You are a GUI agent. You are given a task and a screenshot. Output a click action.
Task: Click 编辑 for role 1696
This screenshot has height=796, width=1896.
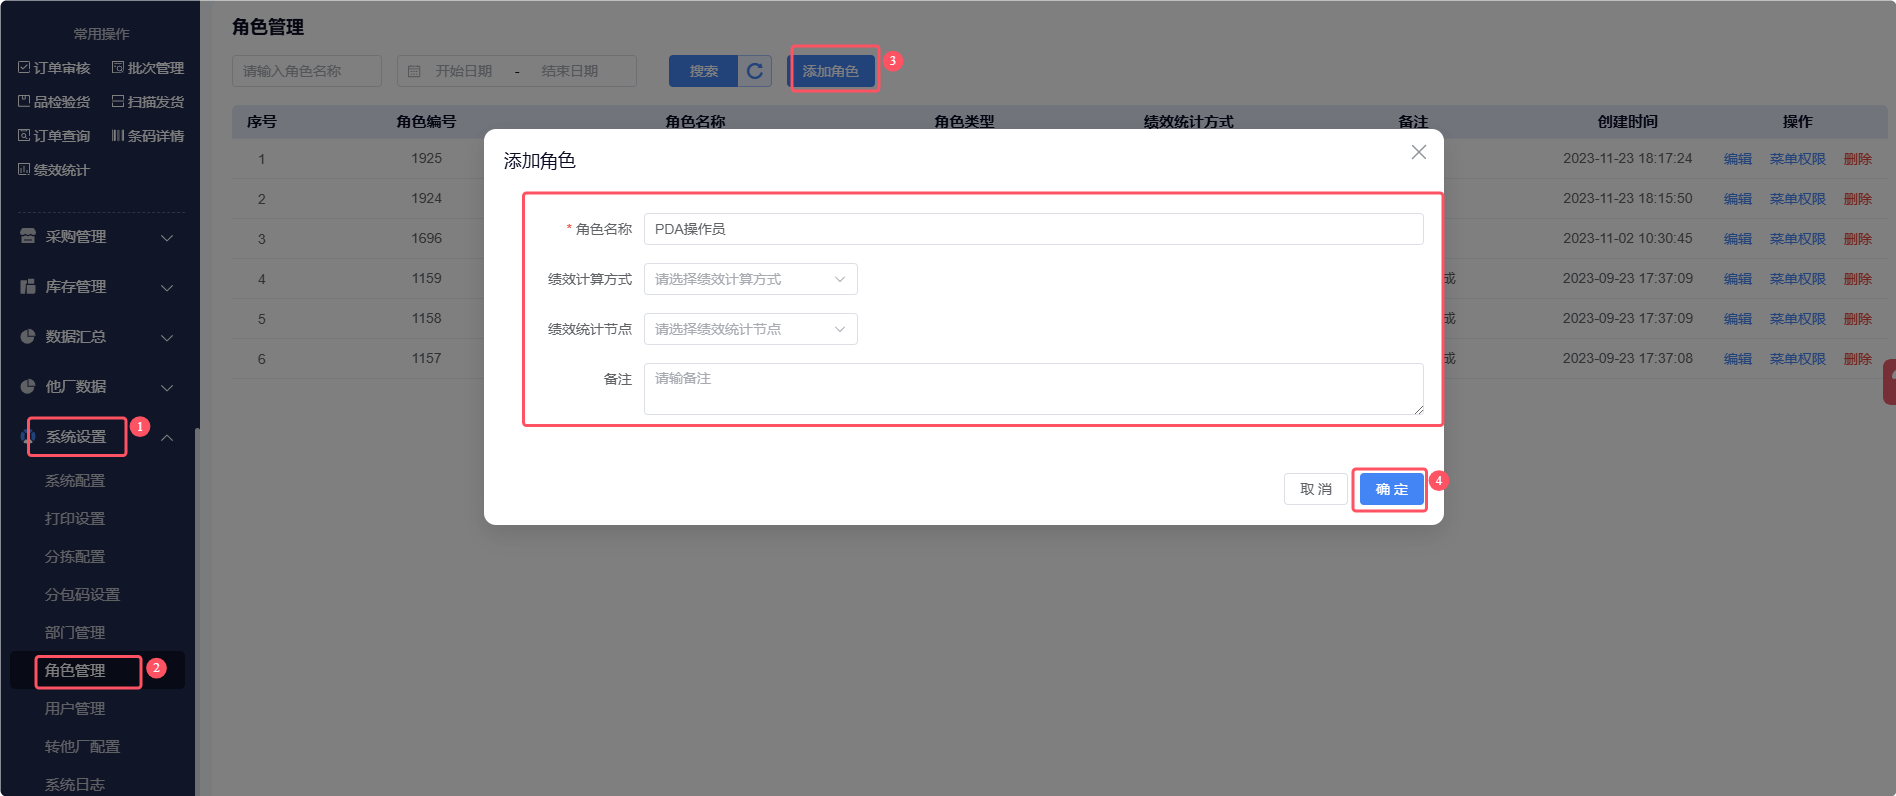pyautogui.click(x=1738, y=239)
